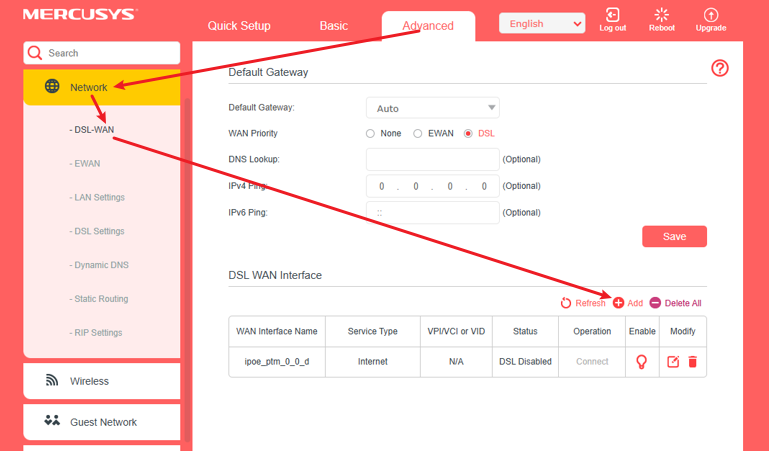Click the Upgrade icon
Viewport: 769px width, 451px height.
pos(711,15)
